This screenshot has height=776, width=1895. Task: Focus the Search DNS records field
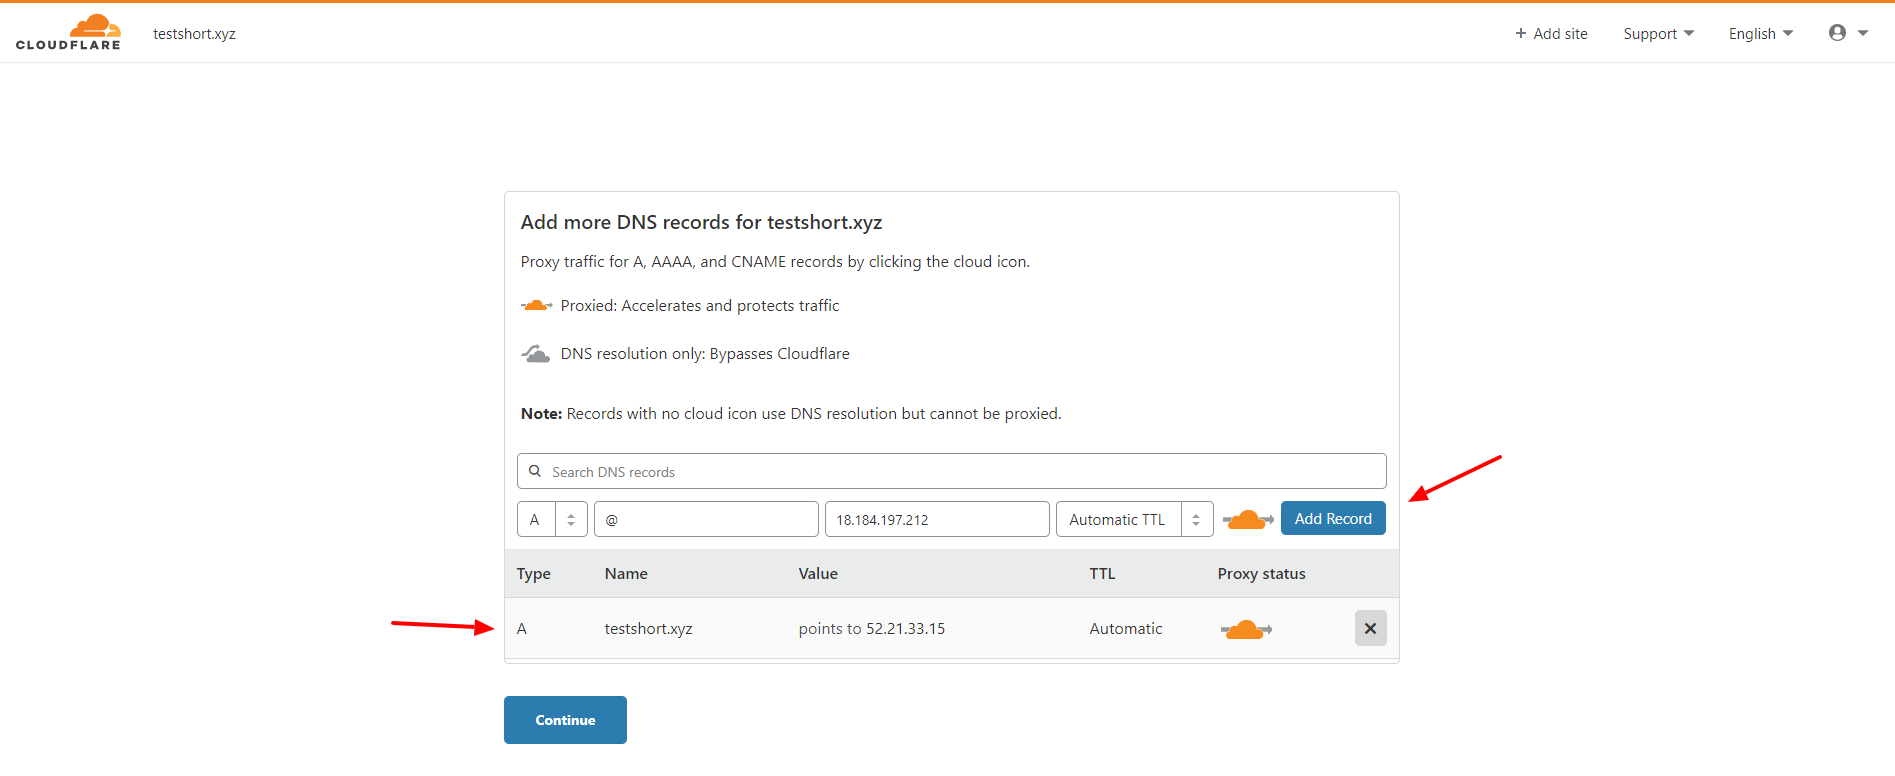point(951,471)
